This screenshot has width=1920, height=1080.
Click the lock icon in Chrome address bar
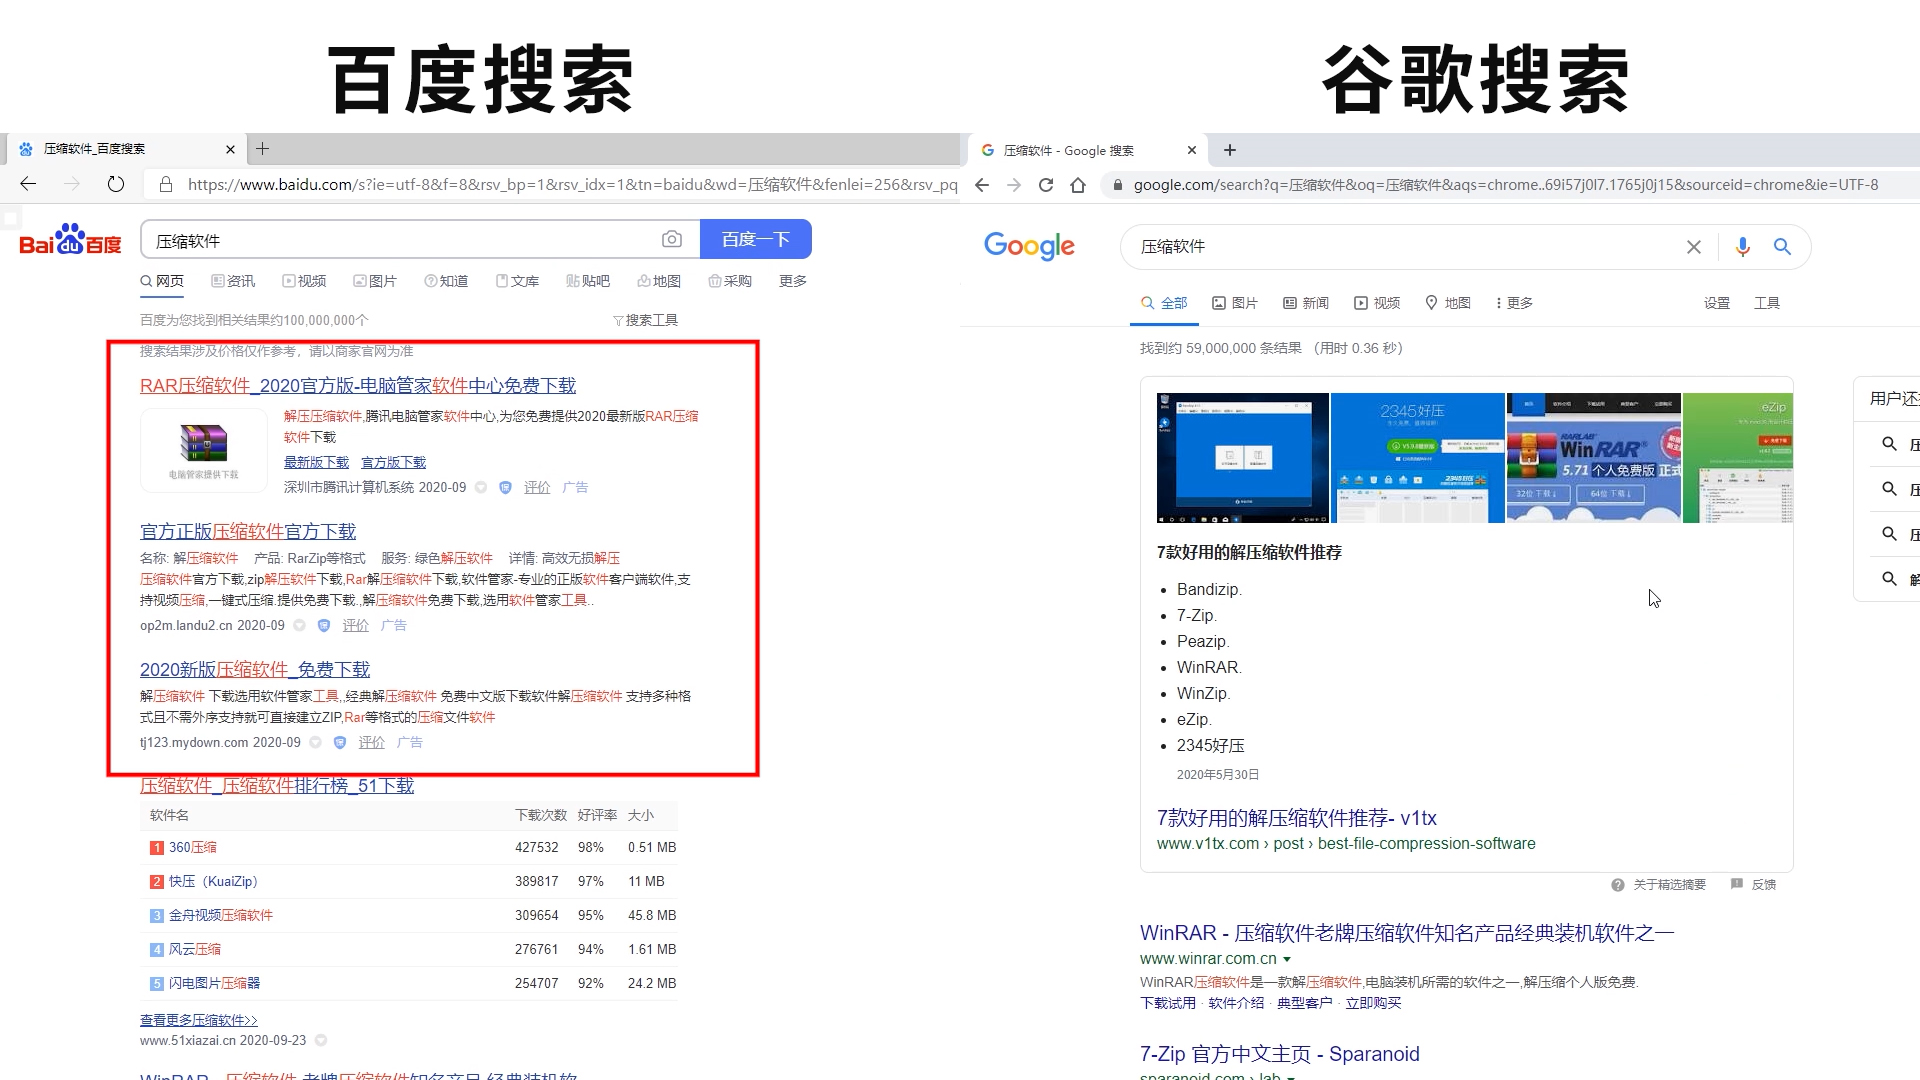[x=1118, y=185]
